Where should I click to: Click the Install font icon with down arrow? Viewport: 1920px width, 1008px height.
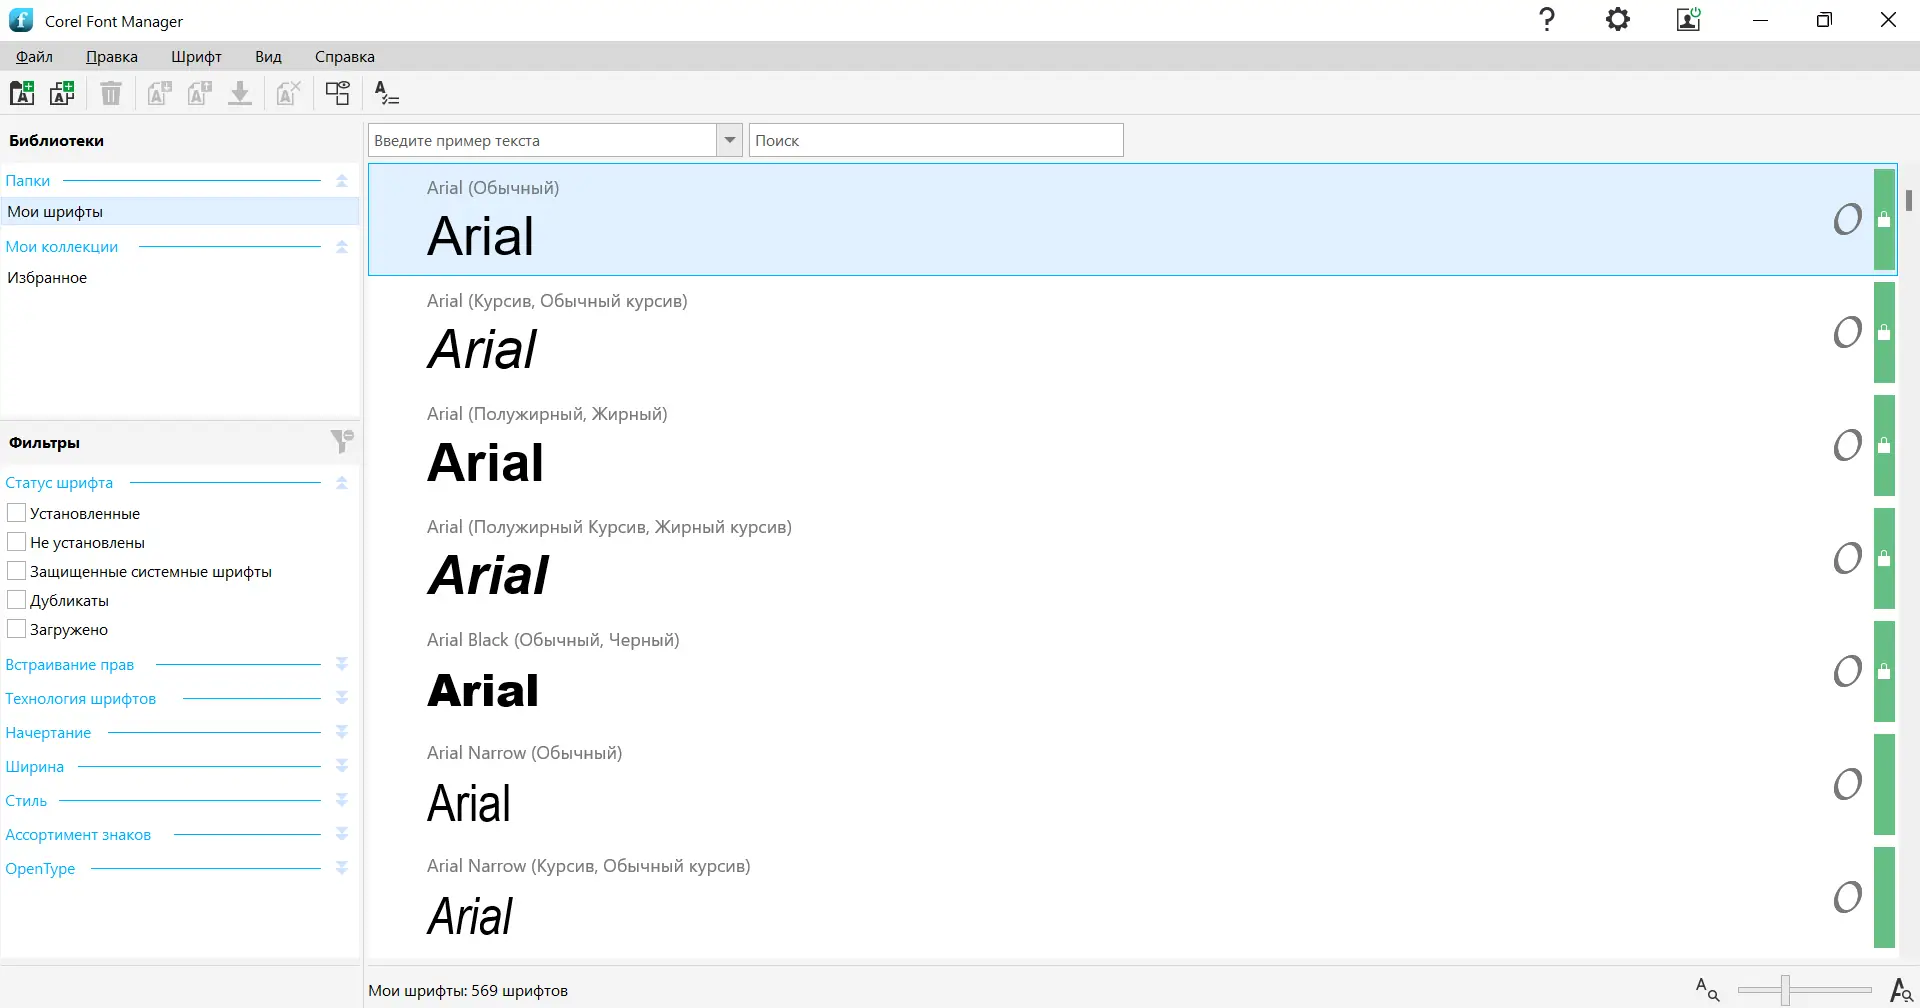pyautogui.click(x=160, y=93)
